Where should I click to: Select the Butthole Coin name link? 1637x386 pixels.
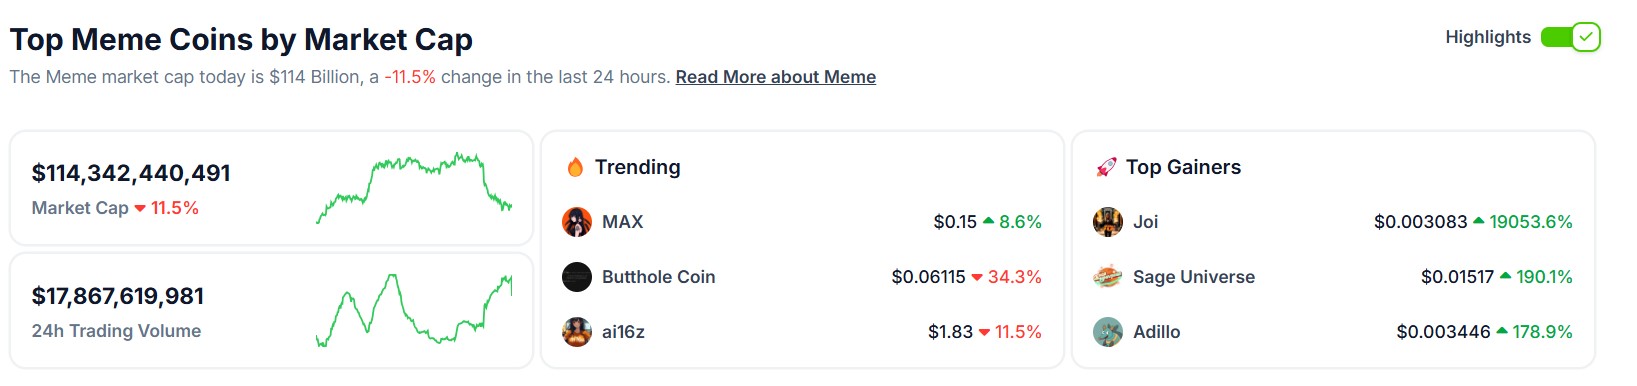tap(659, 277)
